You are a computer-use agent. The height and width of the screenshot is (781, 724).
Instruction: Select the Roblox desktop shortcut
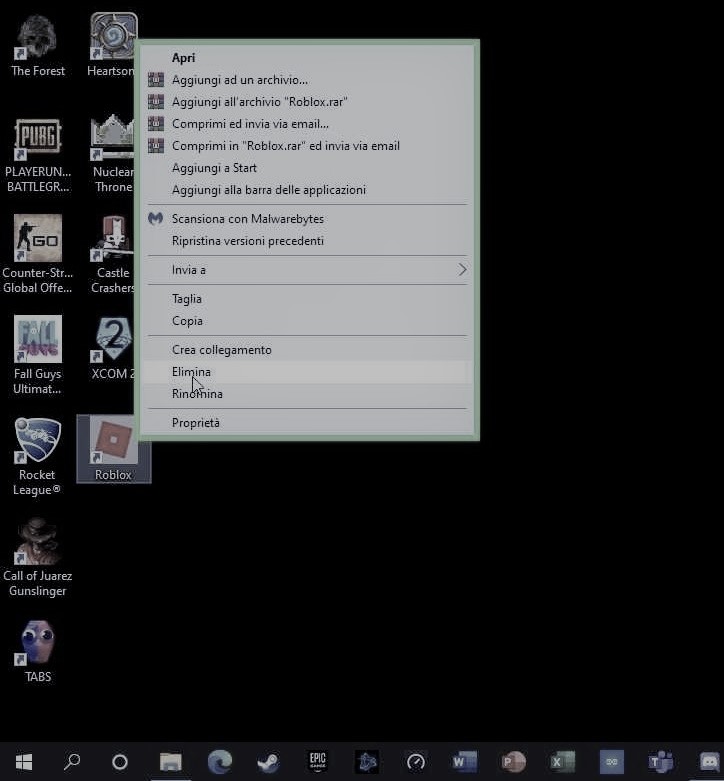point(114,449)
